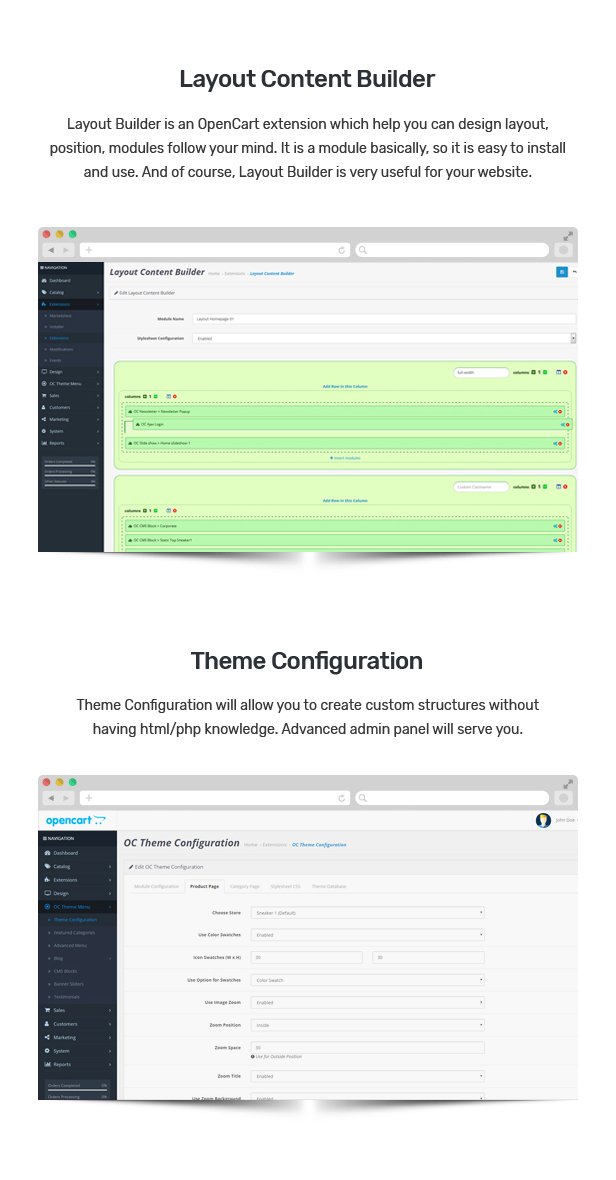Select the Product Page tab
Viewport: 616px width, 1180px height.
205,887
